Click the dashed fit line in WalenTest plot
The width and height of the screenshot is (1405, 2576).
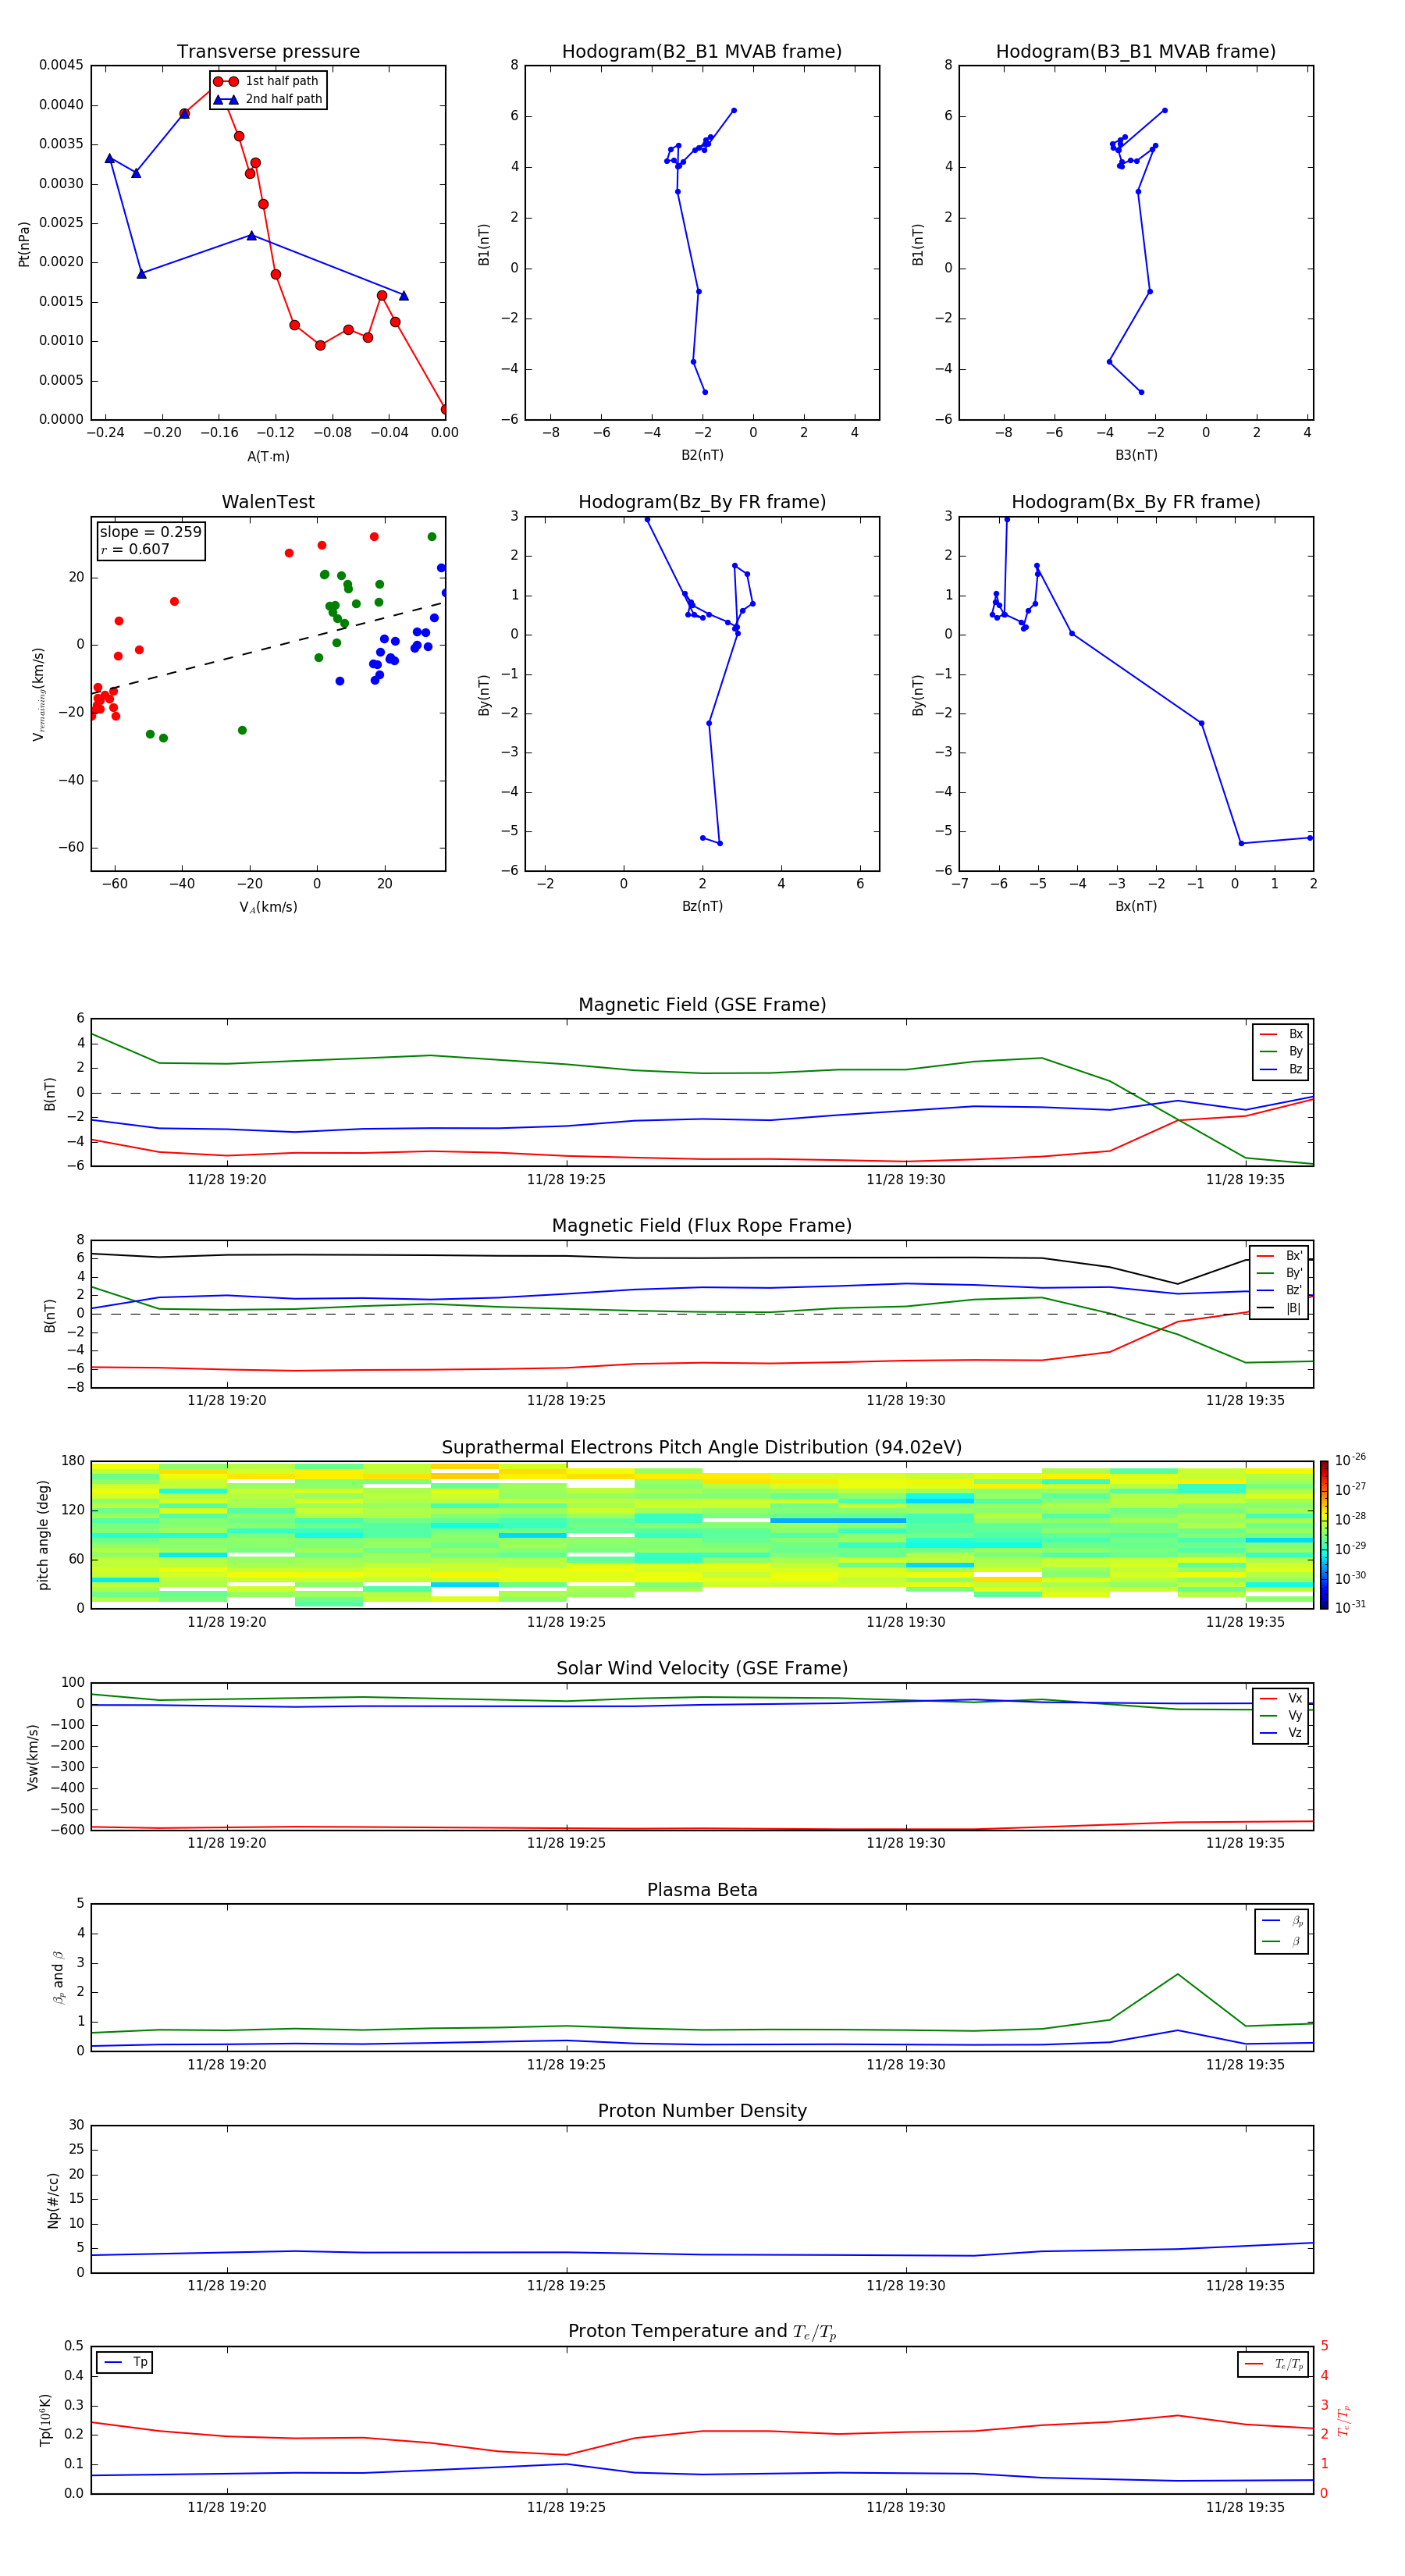click(x=268, y=648)
